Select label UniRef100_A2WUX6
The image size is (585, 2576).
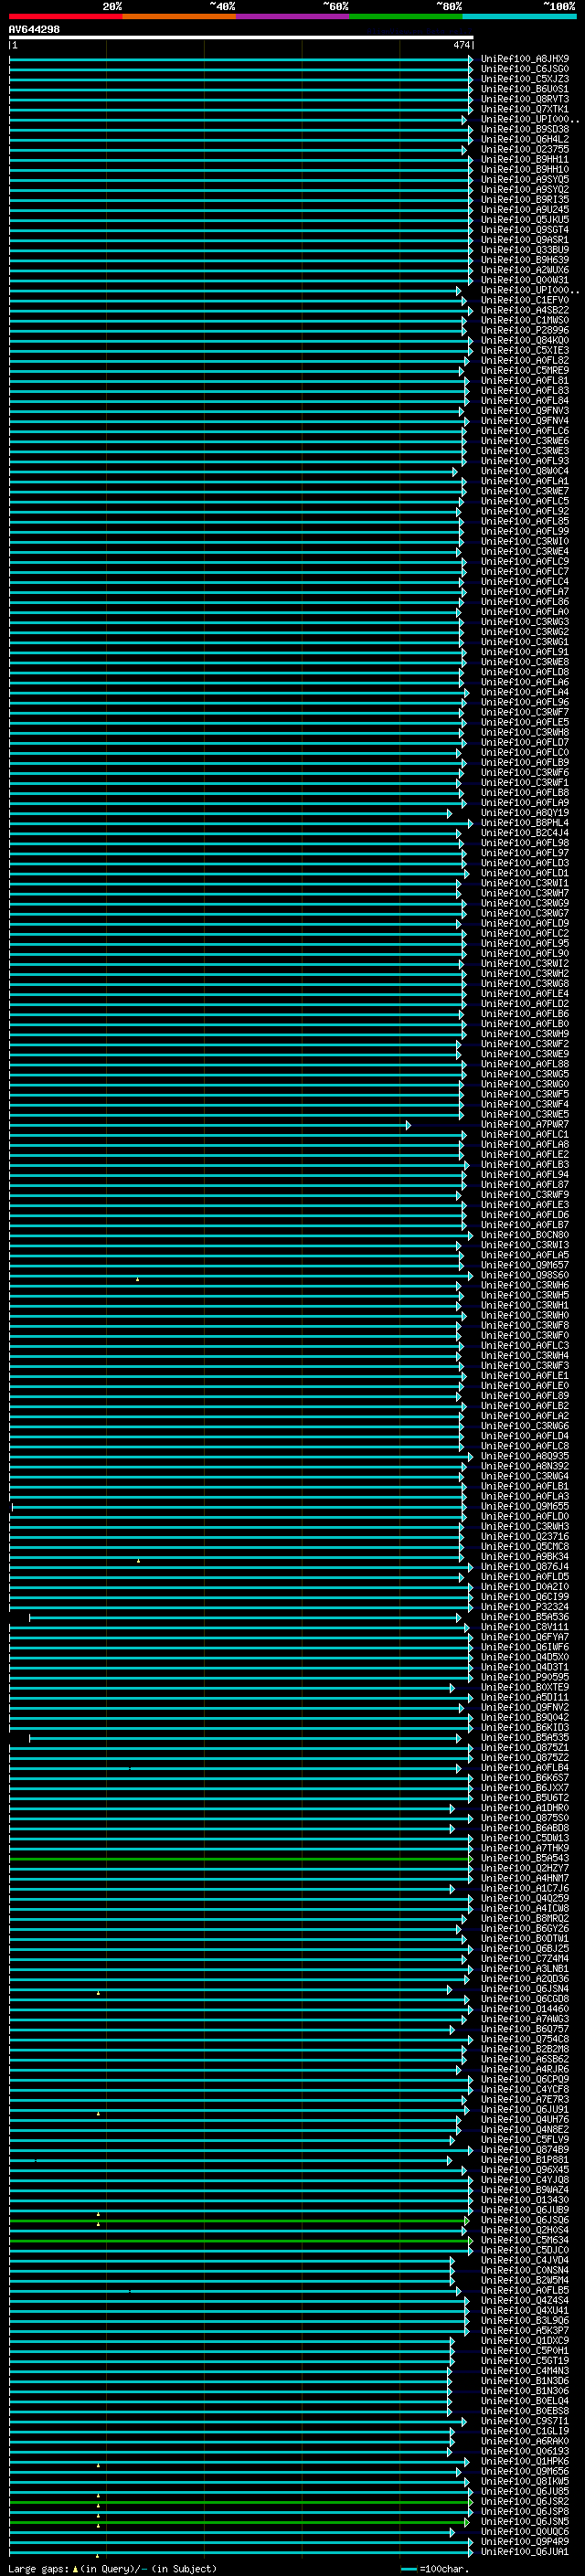pyautogui.click(x=525, y=270)
